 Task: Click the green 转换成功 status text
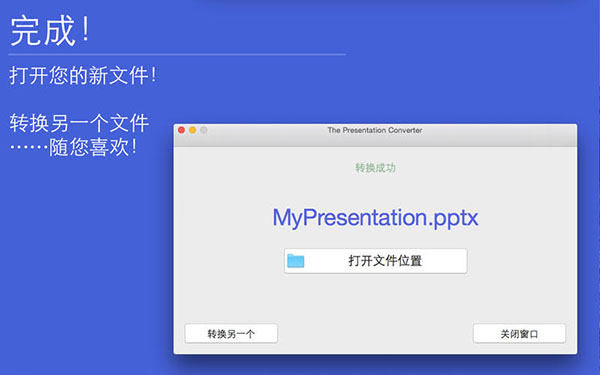point(375,168)
